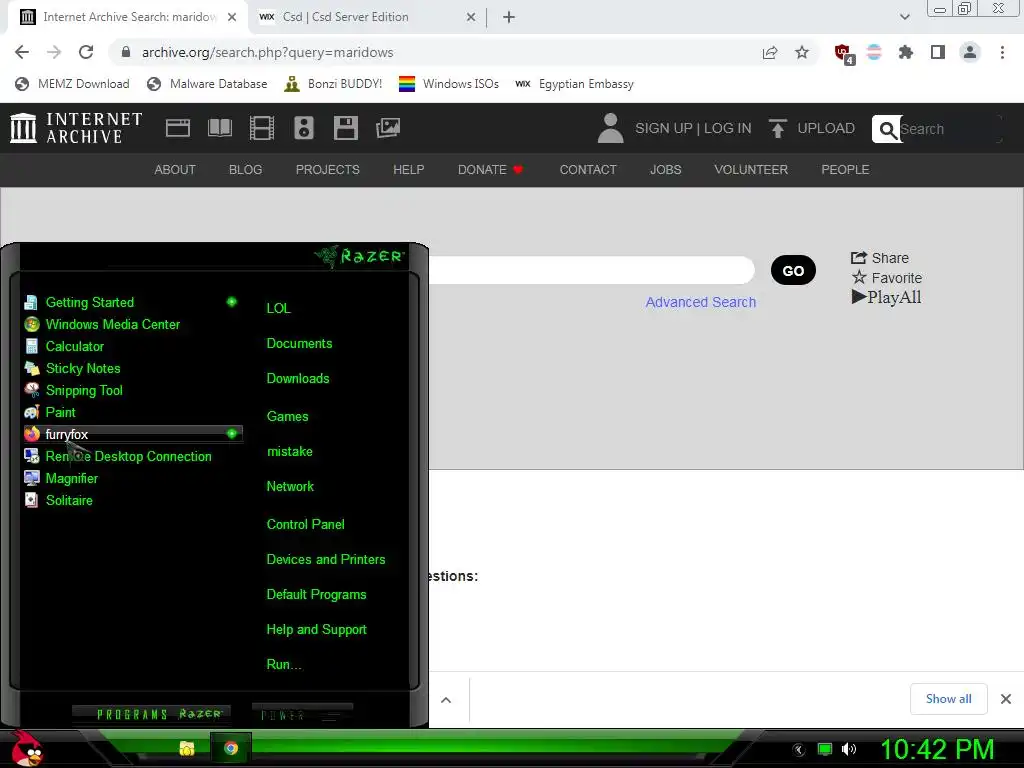Open the extensions puzzle icon

click(906, 52)
